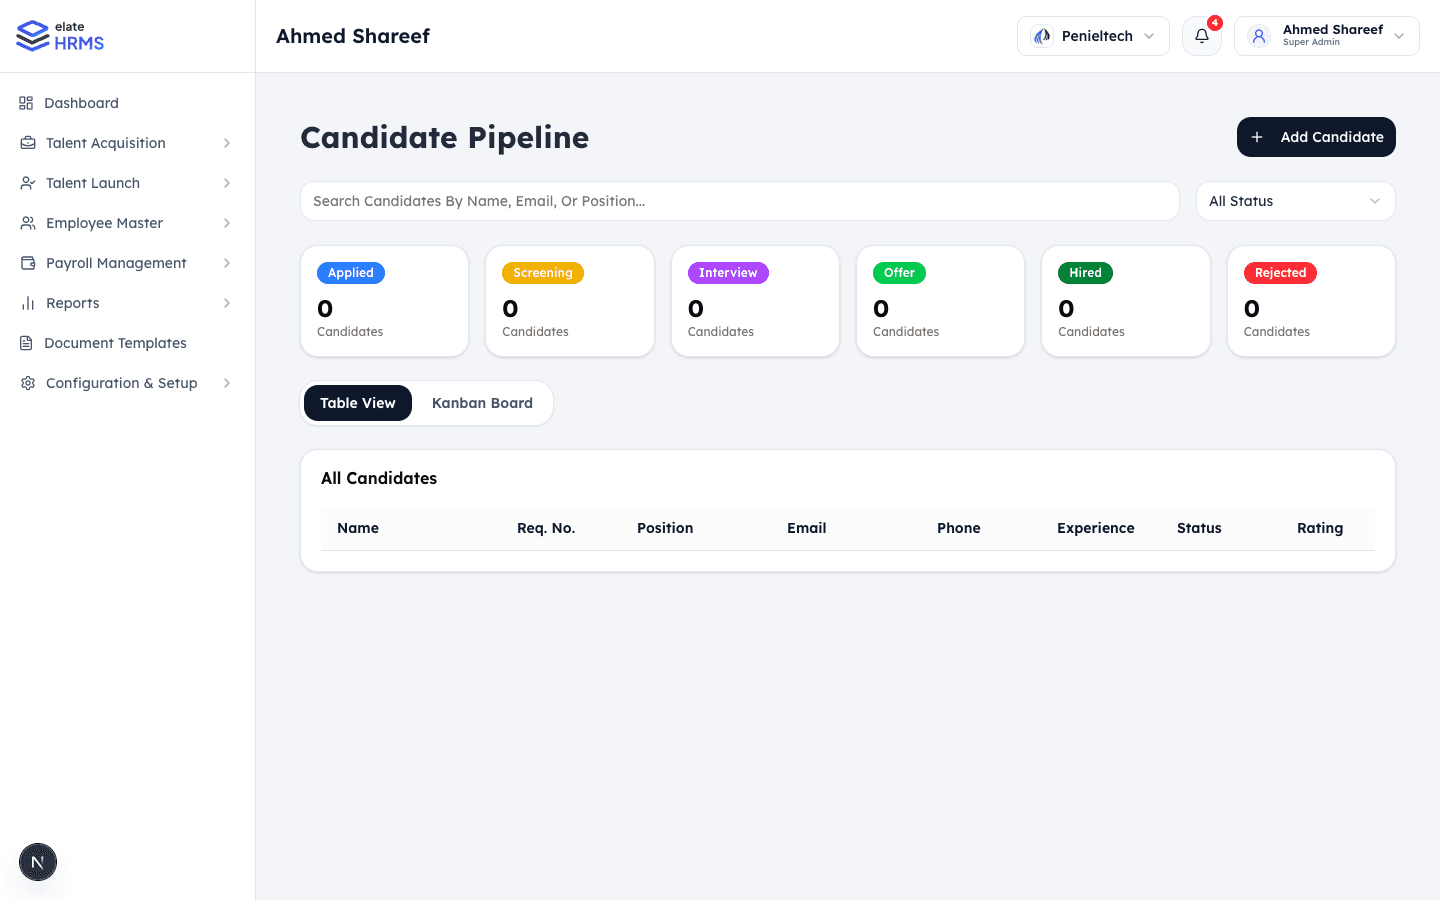Click the Add Candidate button

point(1316,137)
